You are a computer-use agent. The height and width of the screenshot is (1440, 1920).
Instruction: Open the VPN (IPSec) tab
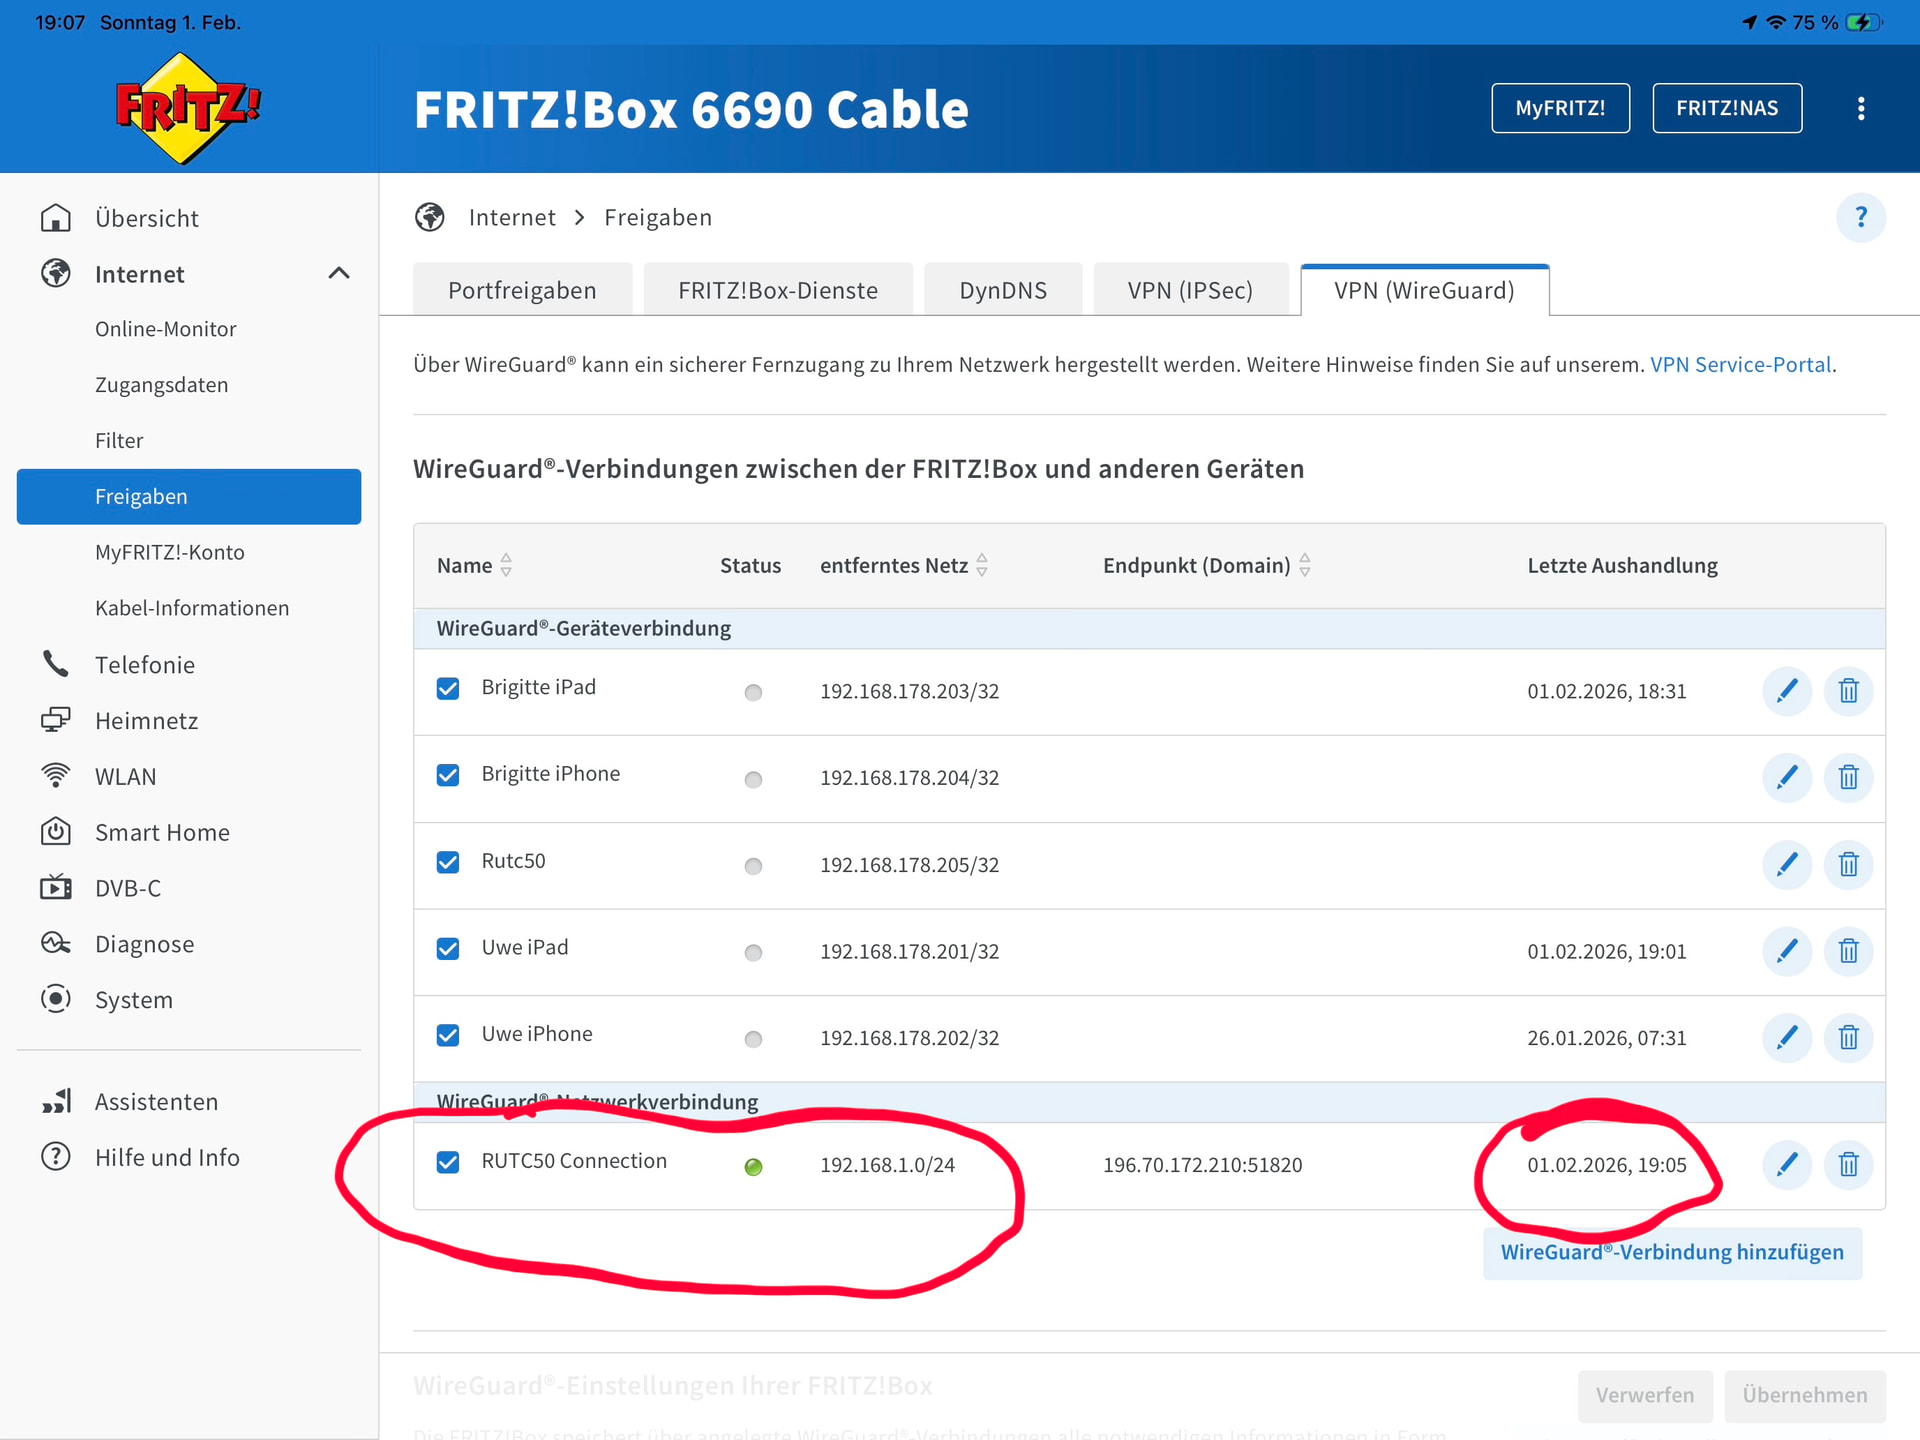[x=1190, y=290]
